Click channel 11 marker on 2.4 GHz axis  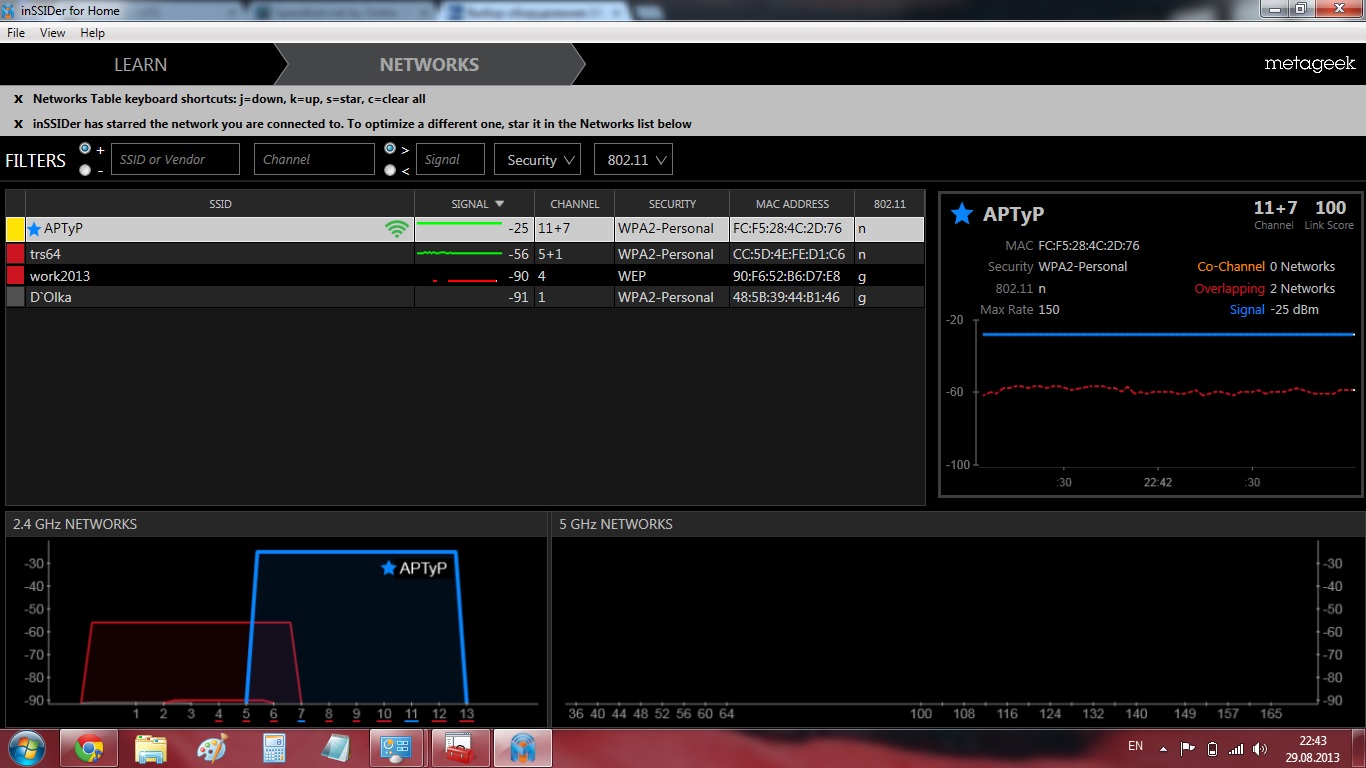point(412,714)
